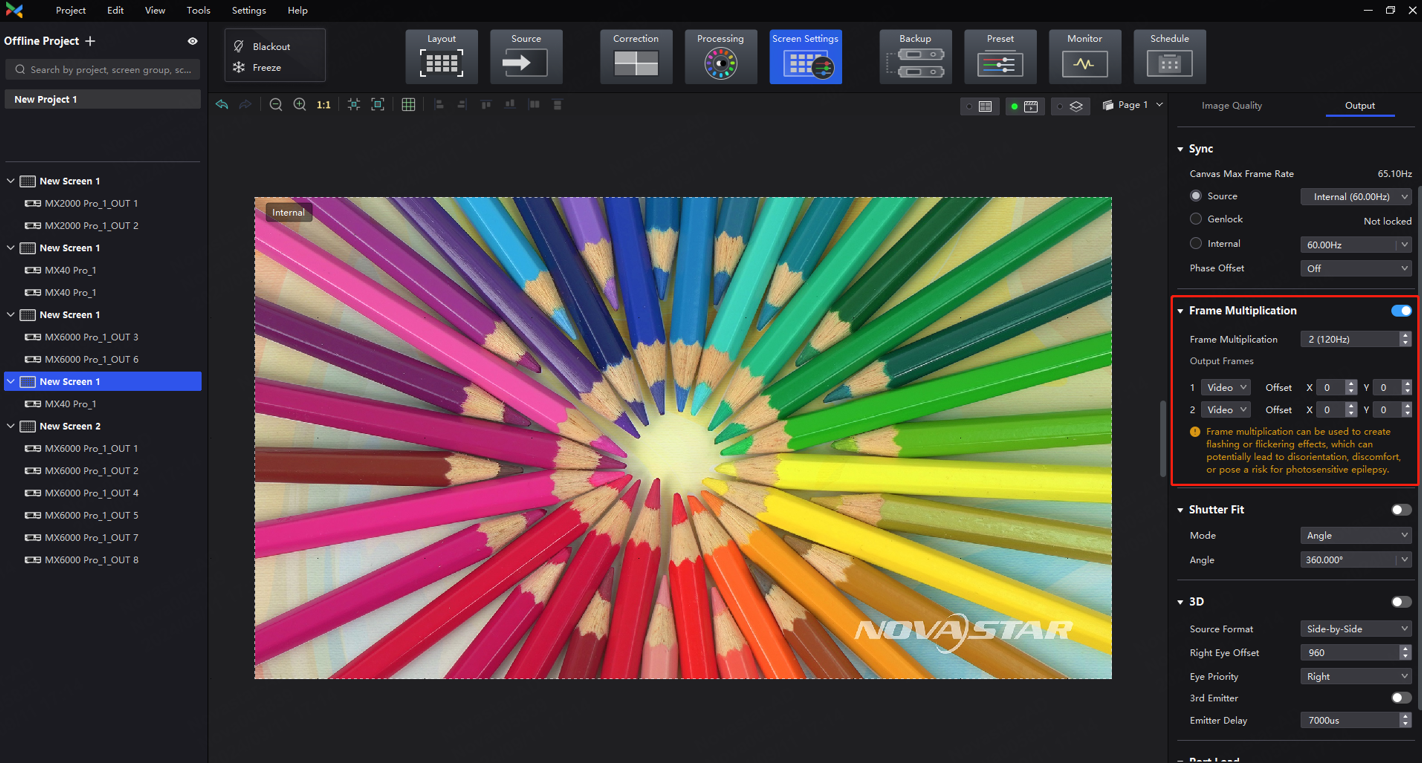Open the Edit menu
Screen dimensions: 1422x763
click(x=116, y=10)
